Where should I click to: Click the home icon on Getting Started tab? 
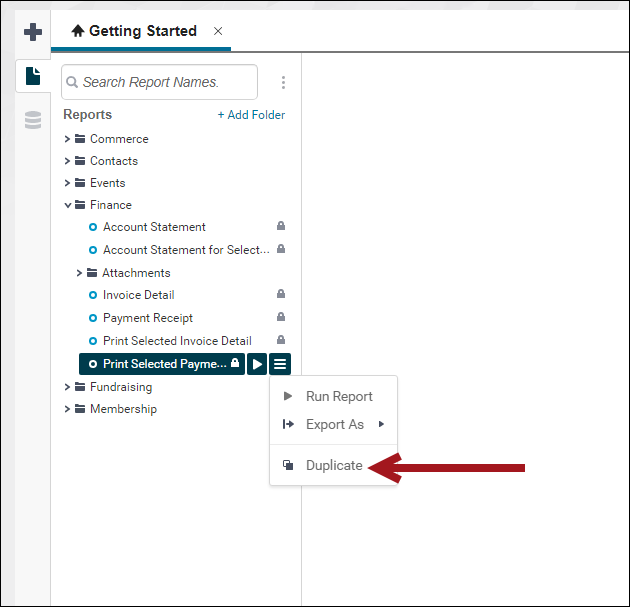[x=78, y=31]
